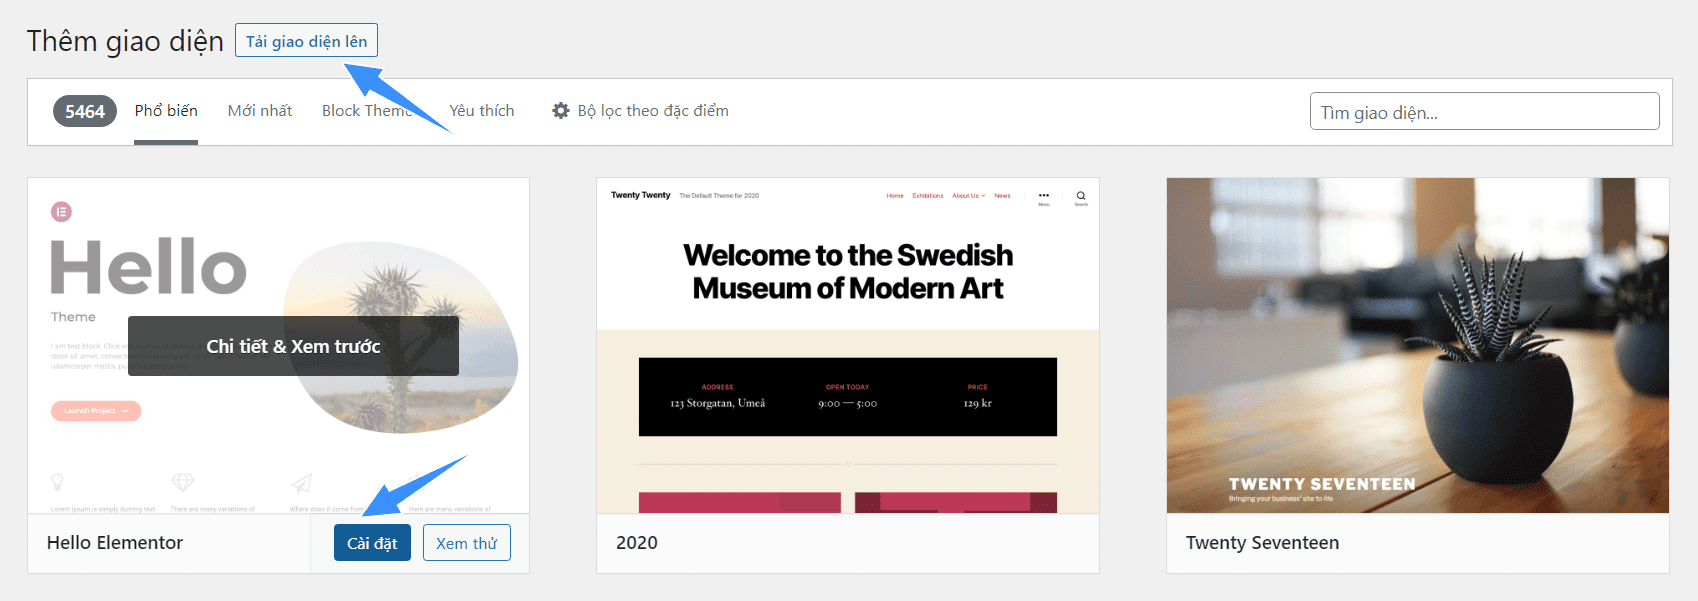The height and width of the screenshot is (601, 1698).
Task: Click the search icon in the 2020 theme preview
Action: point(1081,196)
